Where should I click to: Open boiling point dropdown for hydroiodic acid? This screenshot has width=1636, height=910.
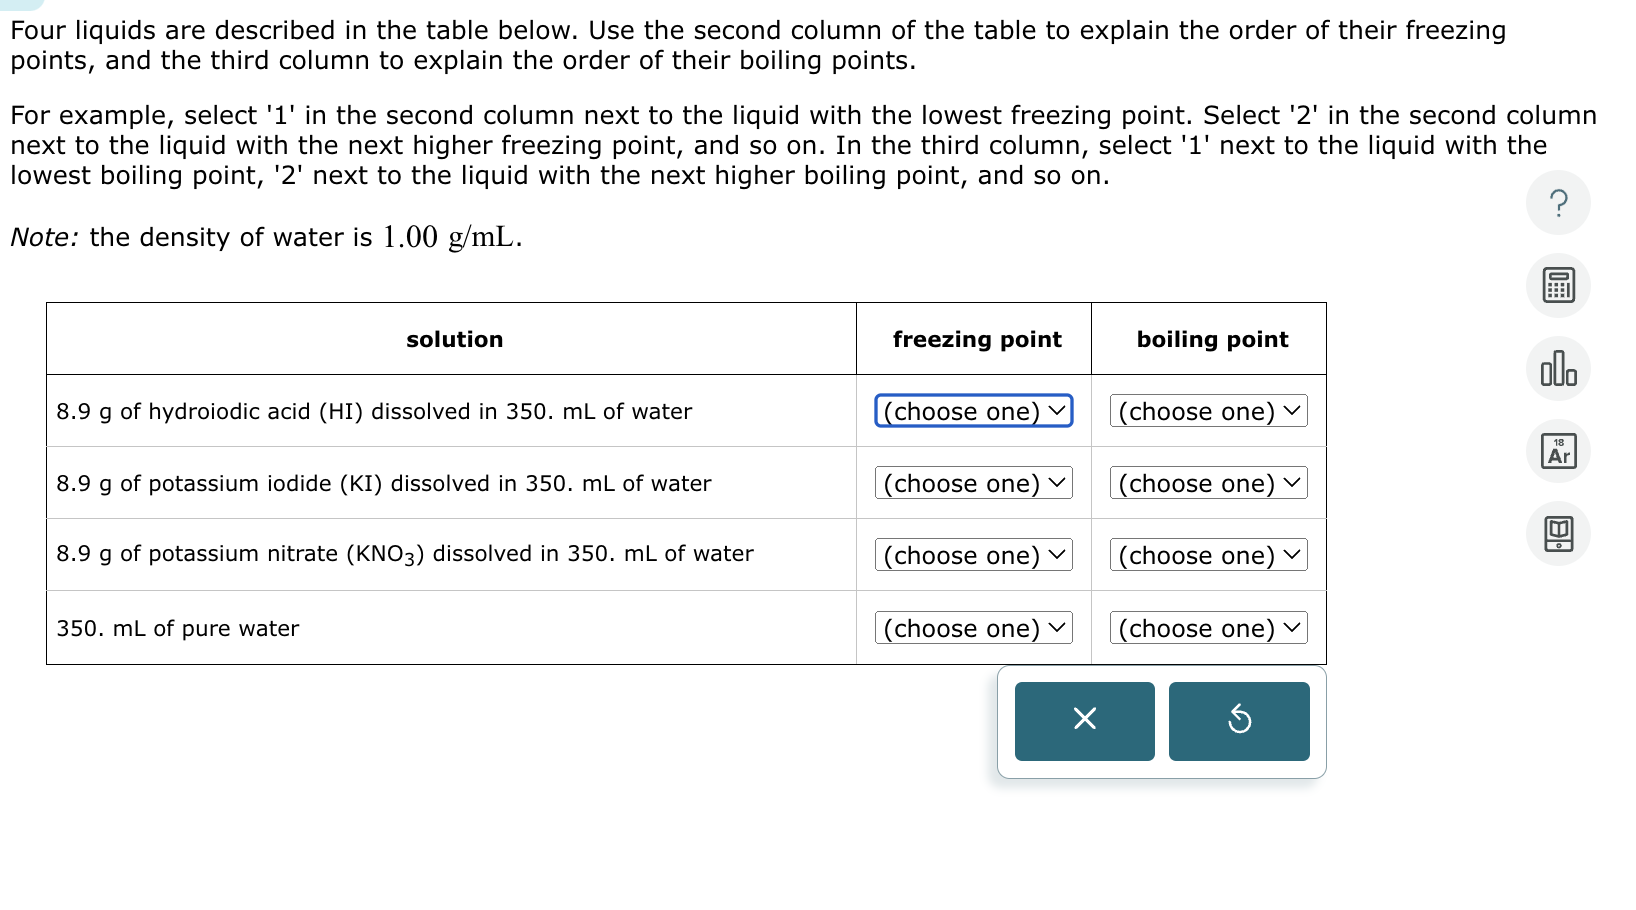(1207, 411)
